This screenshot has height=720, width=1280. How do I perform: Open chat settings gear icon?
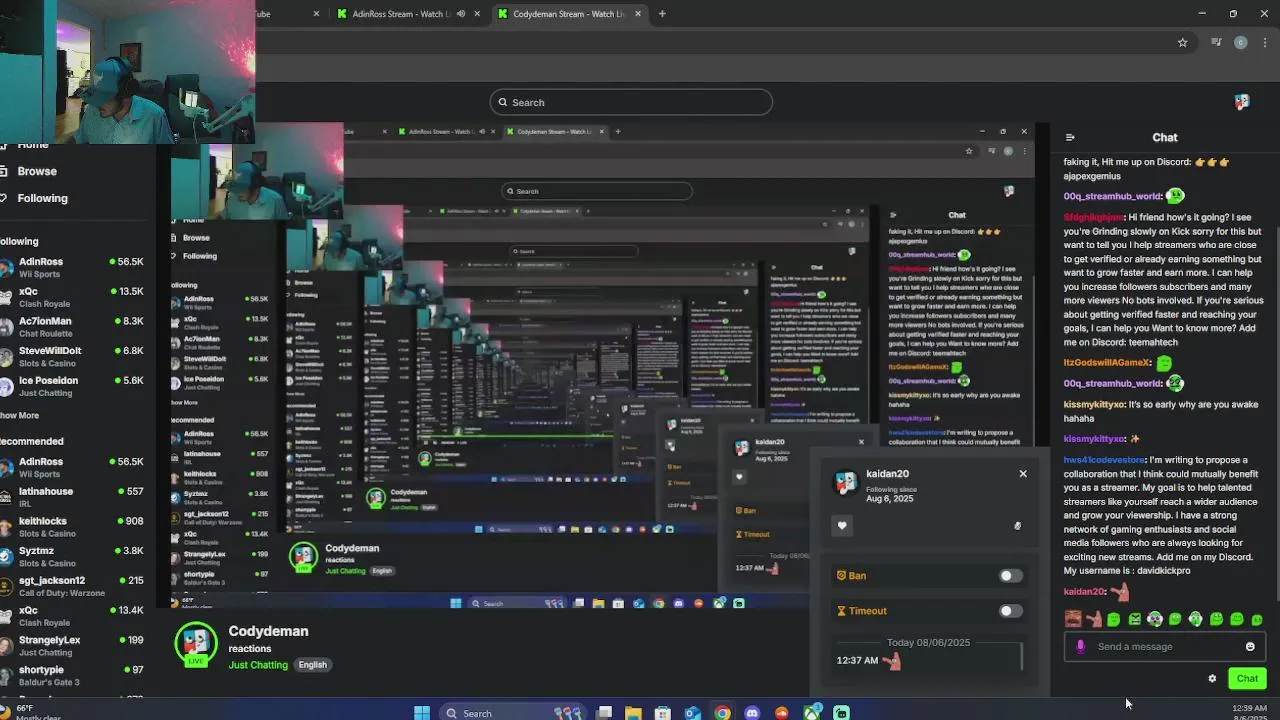click(1212, 679)
